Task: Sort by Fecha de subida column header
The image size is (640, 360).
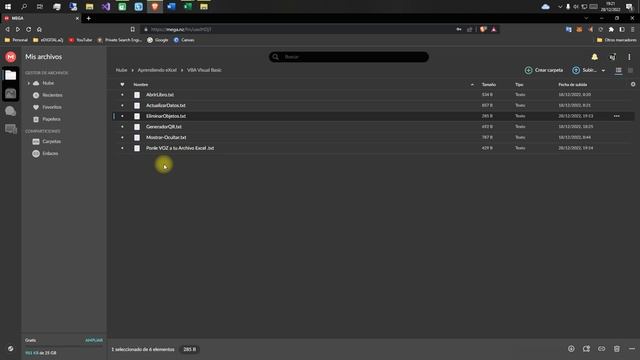Action: [573, 84]
